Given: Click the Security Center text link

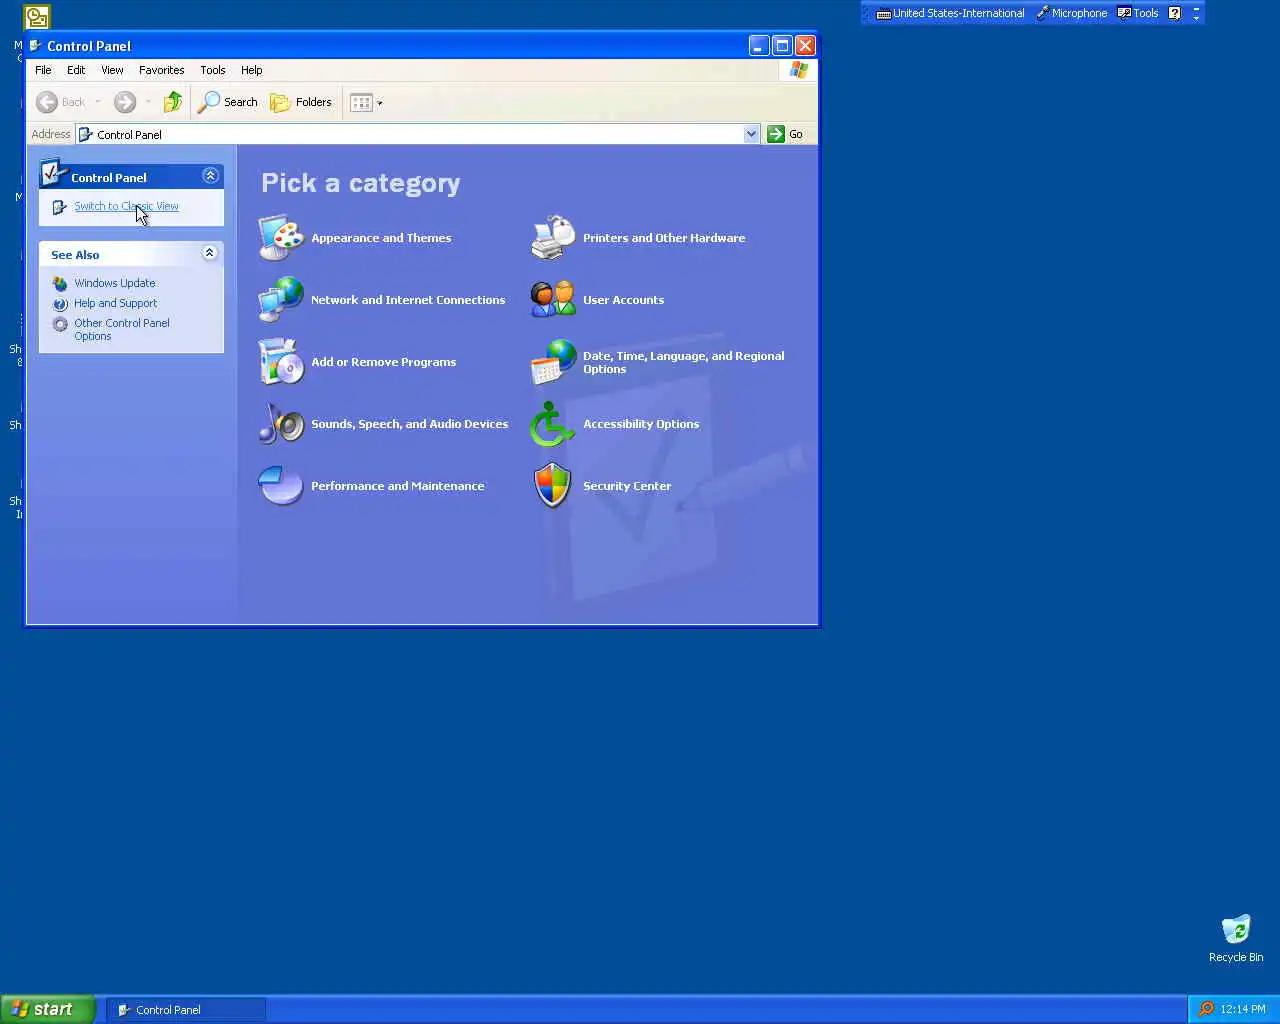Looking at the screenshot, I should pyautogui.click(x=627, y=486).
